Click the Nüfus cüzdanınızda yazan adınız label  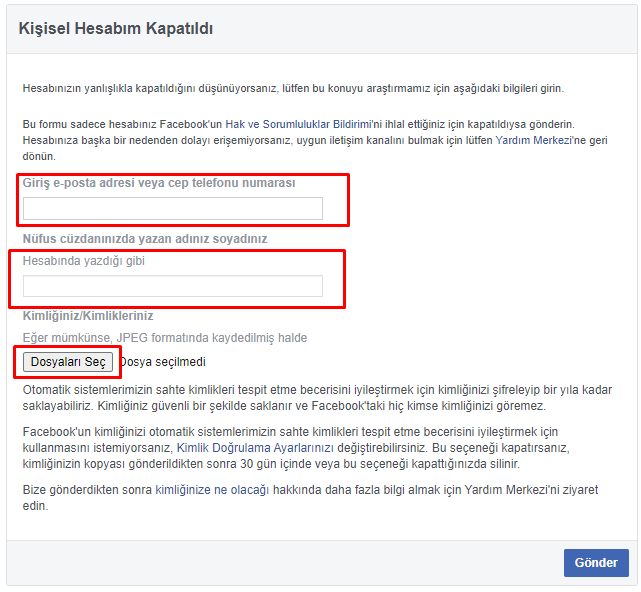145,239
